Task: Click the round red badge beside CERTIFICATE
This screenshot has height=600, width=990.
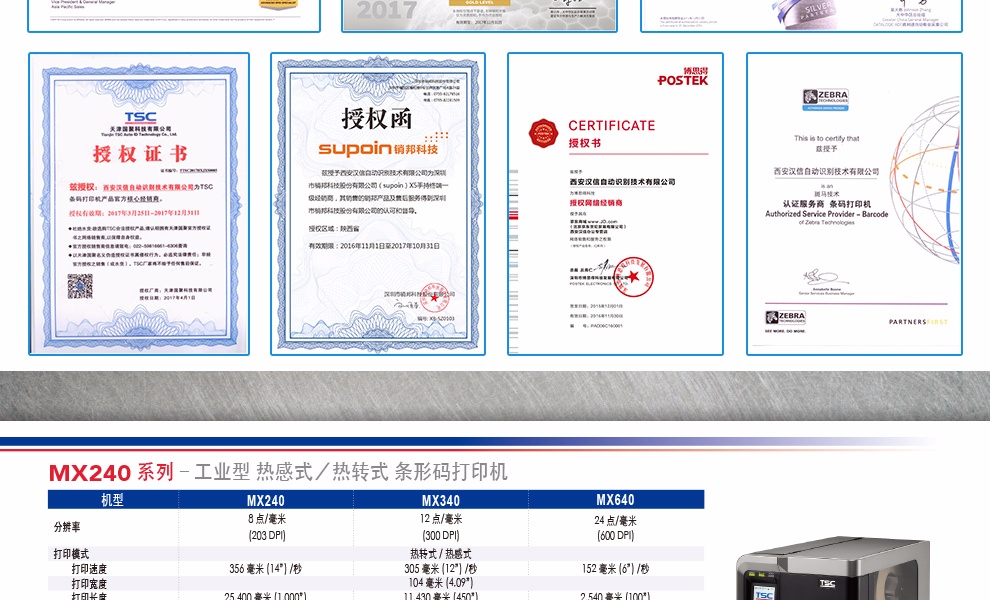Action: (x=543, y=133)
